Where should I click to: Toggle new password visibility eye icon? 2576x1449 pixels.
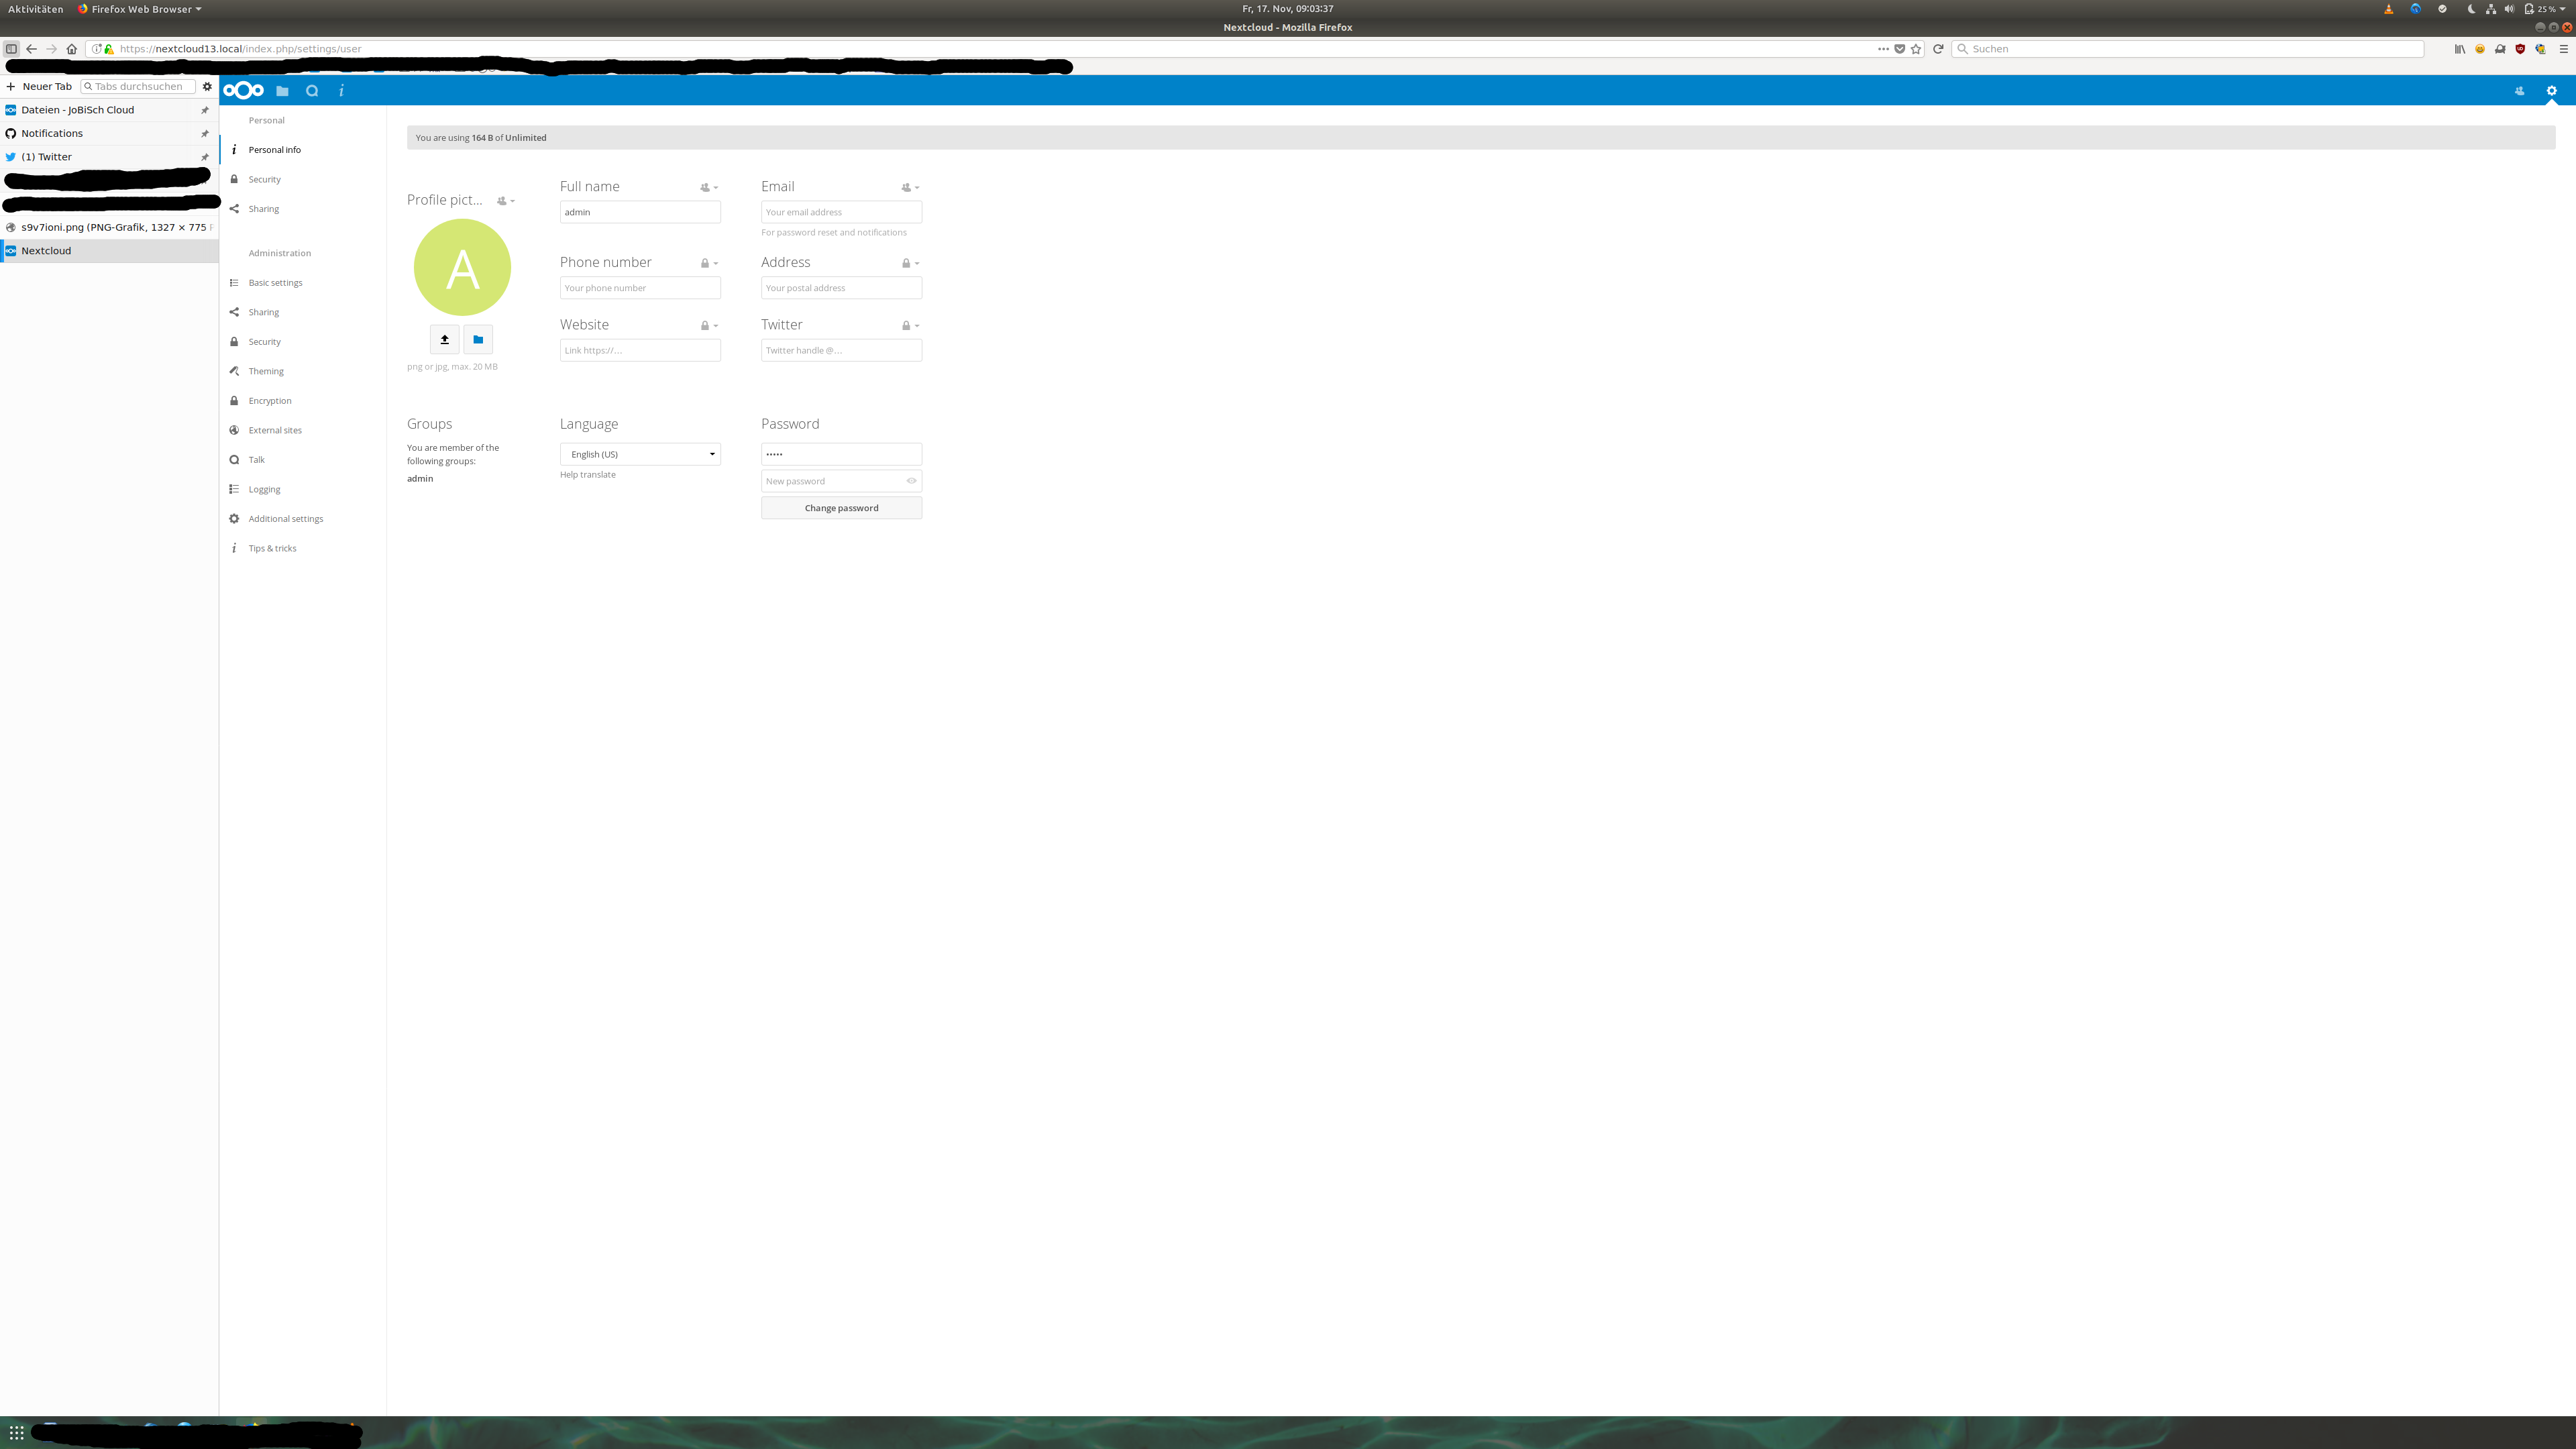[911, 481]
